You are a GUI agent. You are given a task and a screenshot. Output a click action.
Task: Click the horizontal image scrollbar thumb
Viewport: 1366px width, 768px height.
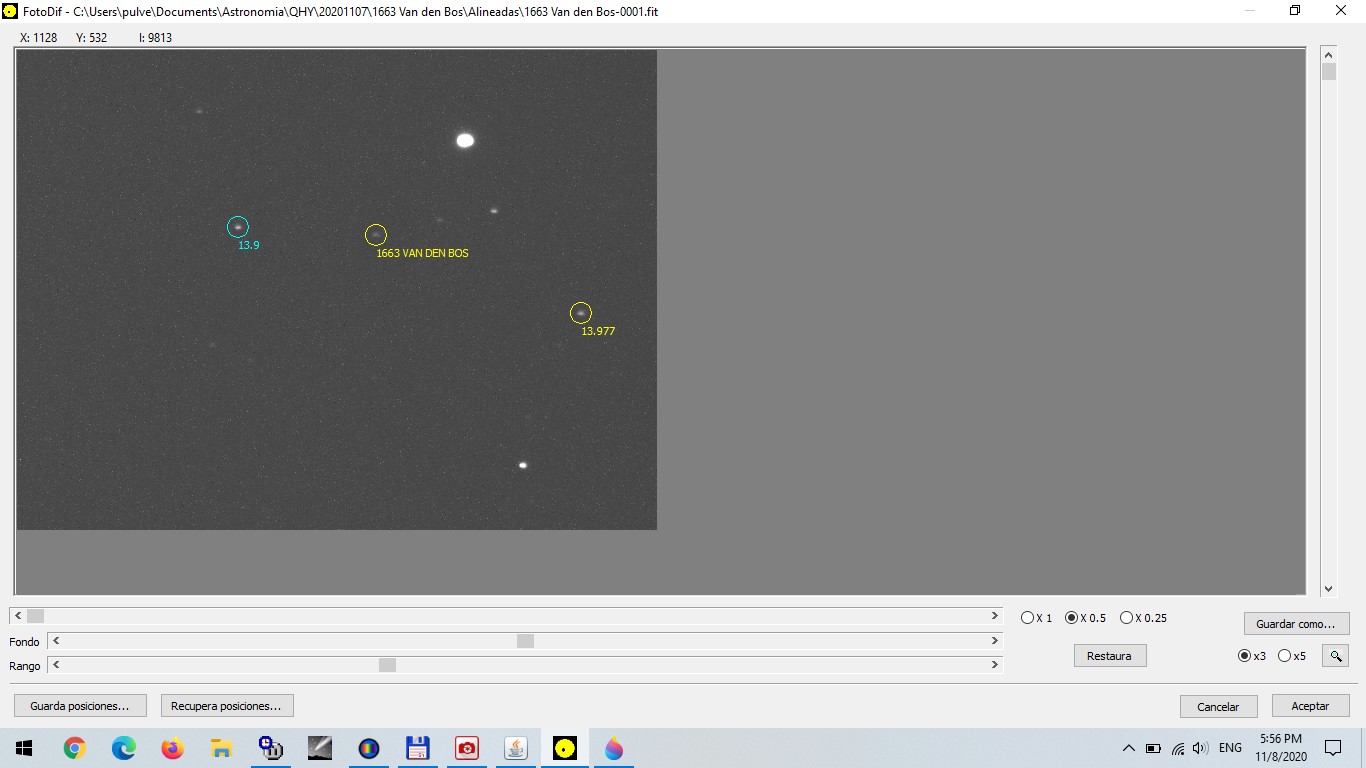(x=35, y=616)
